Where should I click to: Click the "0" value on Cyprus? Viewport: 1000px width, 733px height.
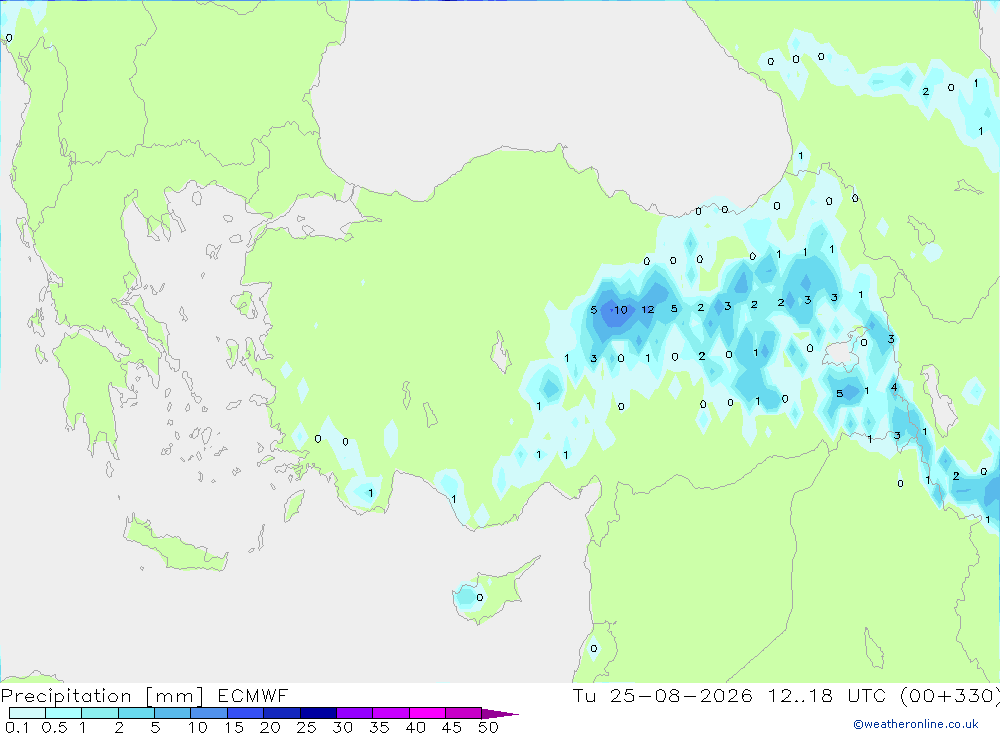480,598
